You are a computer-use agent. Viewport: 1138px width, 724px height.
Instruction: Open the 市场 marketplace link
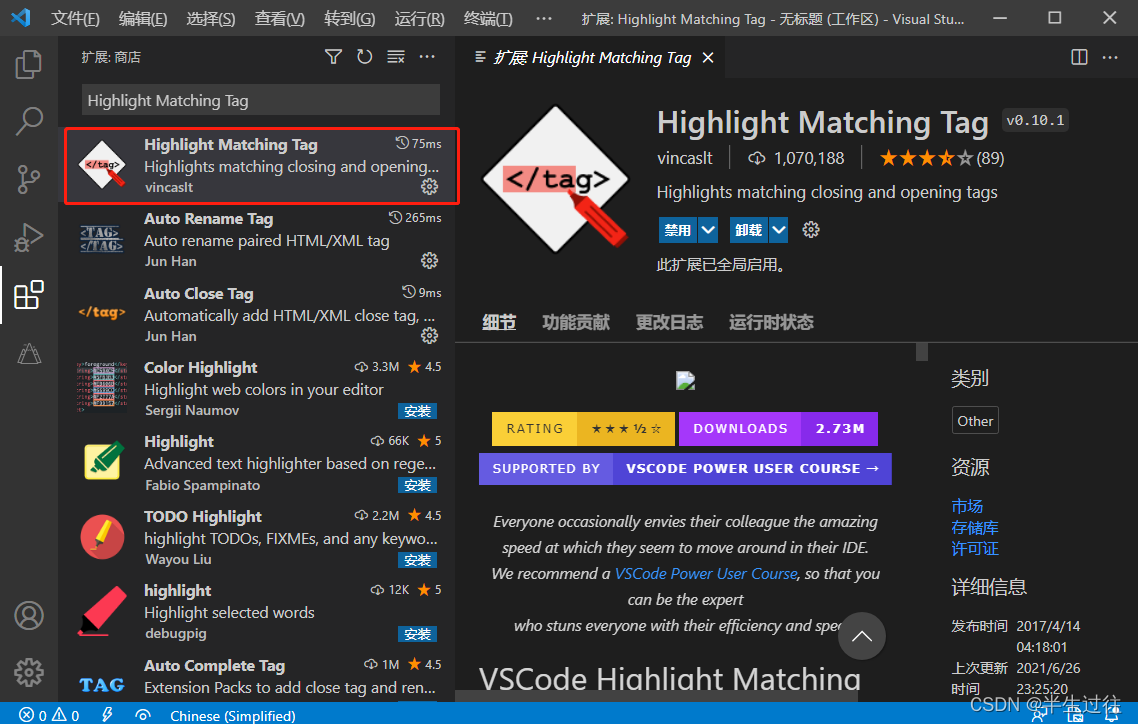[x=967, y=506]
